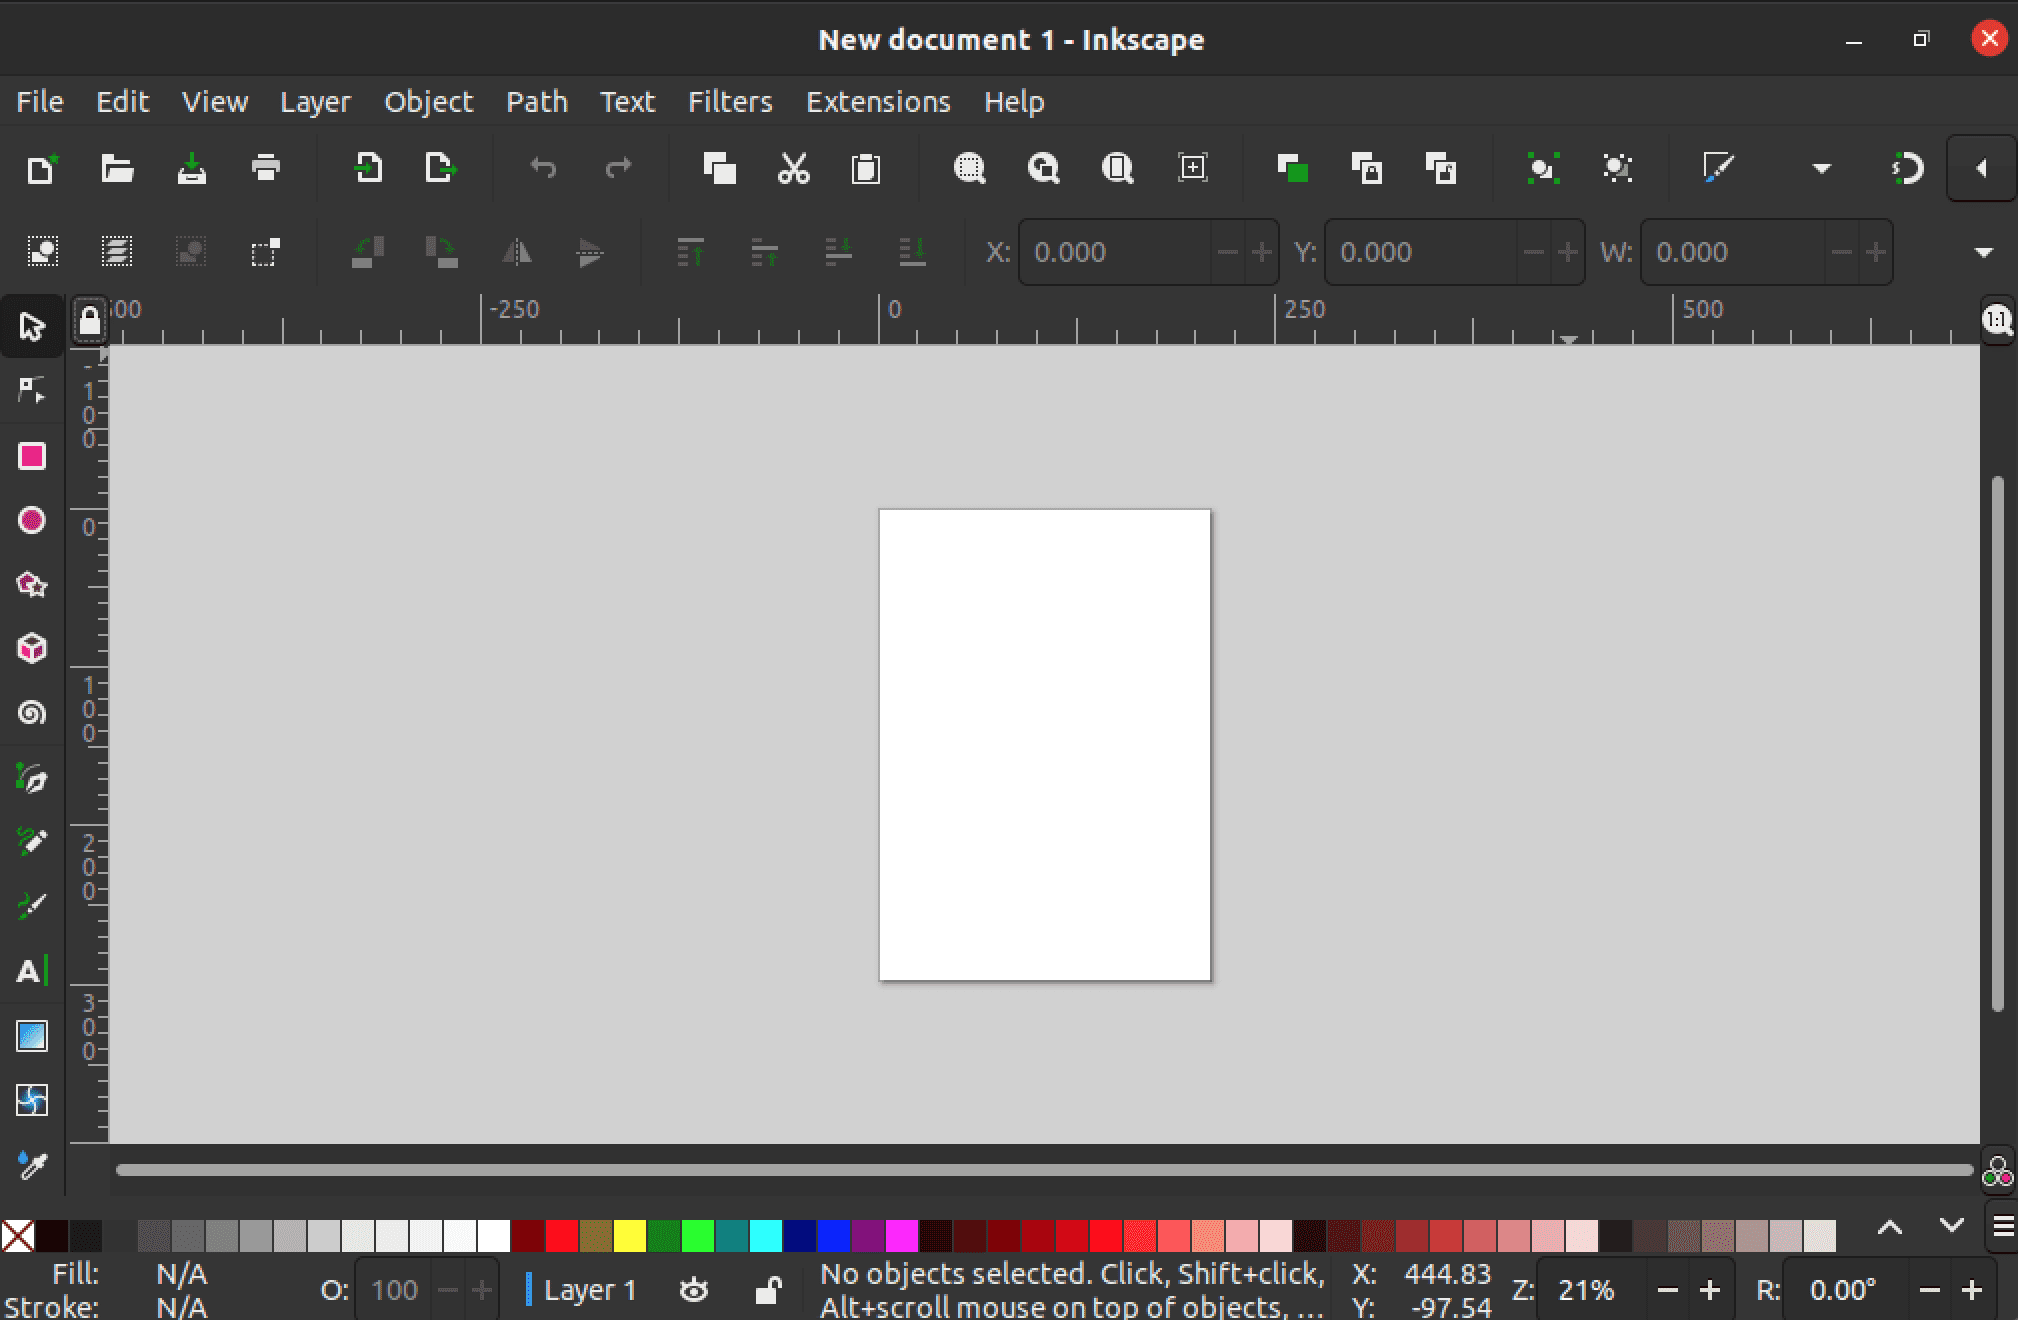Screen dimensions: 2018x1320
Task: Click the Import icon
Action: (x=368, y=168)
